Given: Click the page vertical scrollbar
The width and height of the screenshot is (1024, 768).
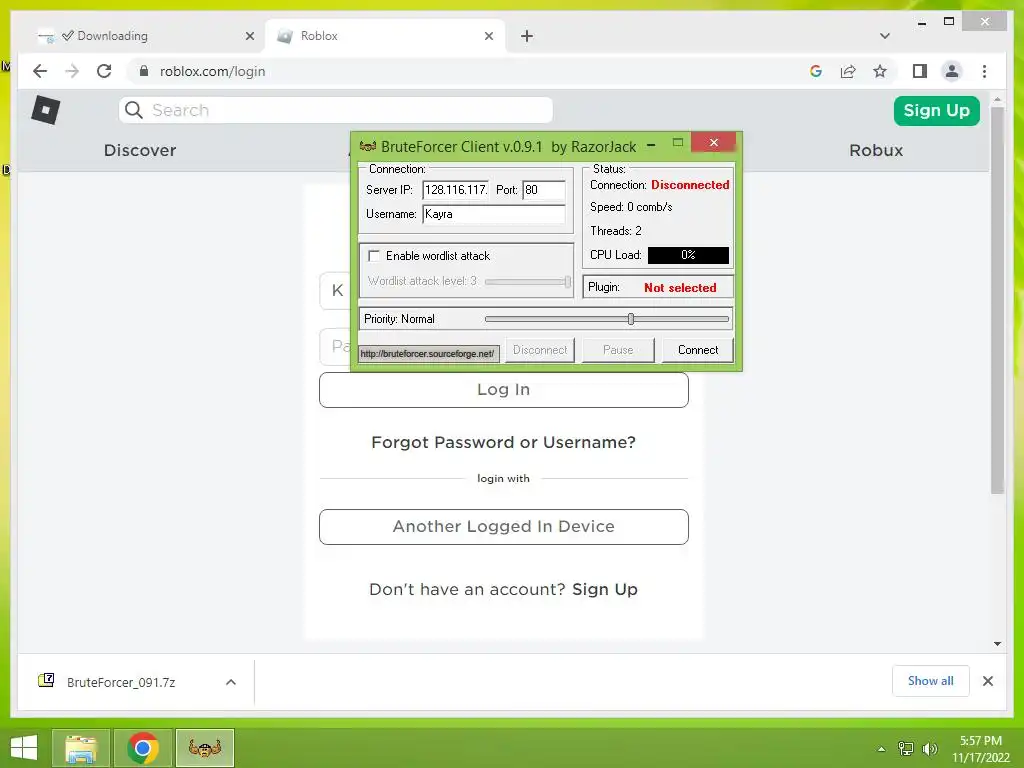Looking at the screenshot, I should pos(997,300).
